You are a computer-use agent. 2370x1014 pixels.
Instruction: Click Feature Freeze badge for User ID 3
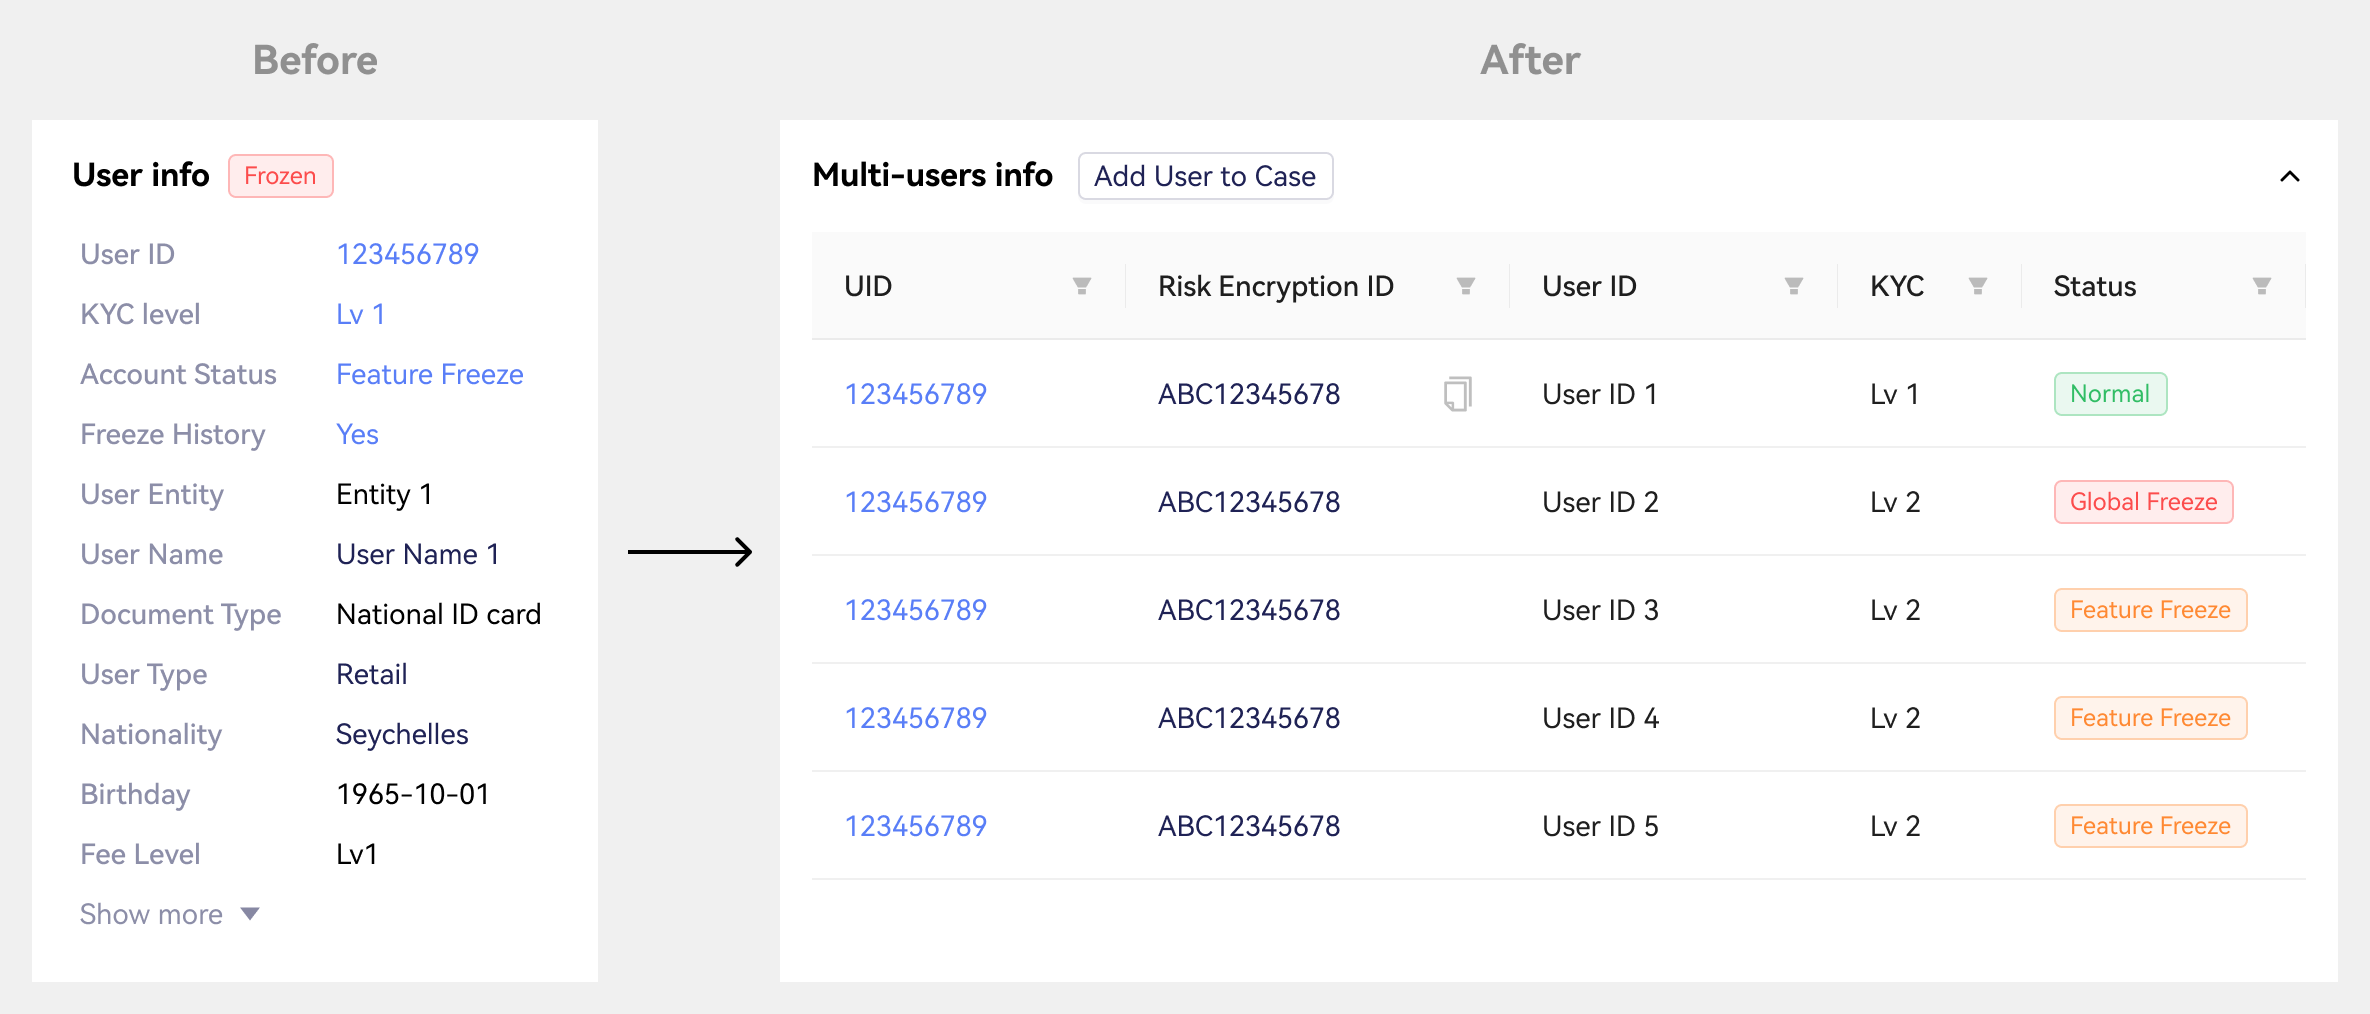pyautogui.click(x=2150, y=610)
